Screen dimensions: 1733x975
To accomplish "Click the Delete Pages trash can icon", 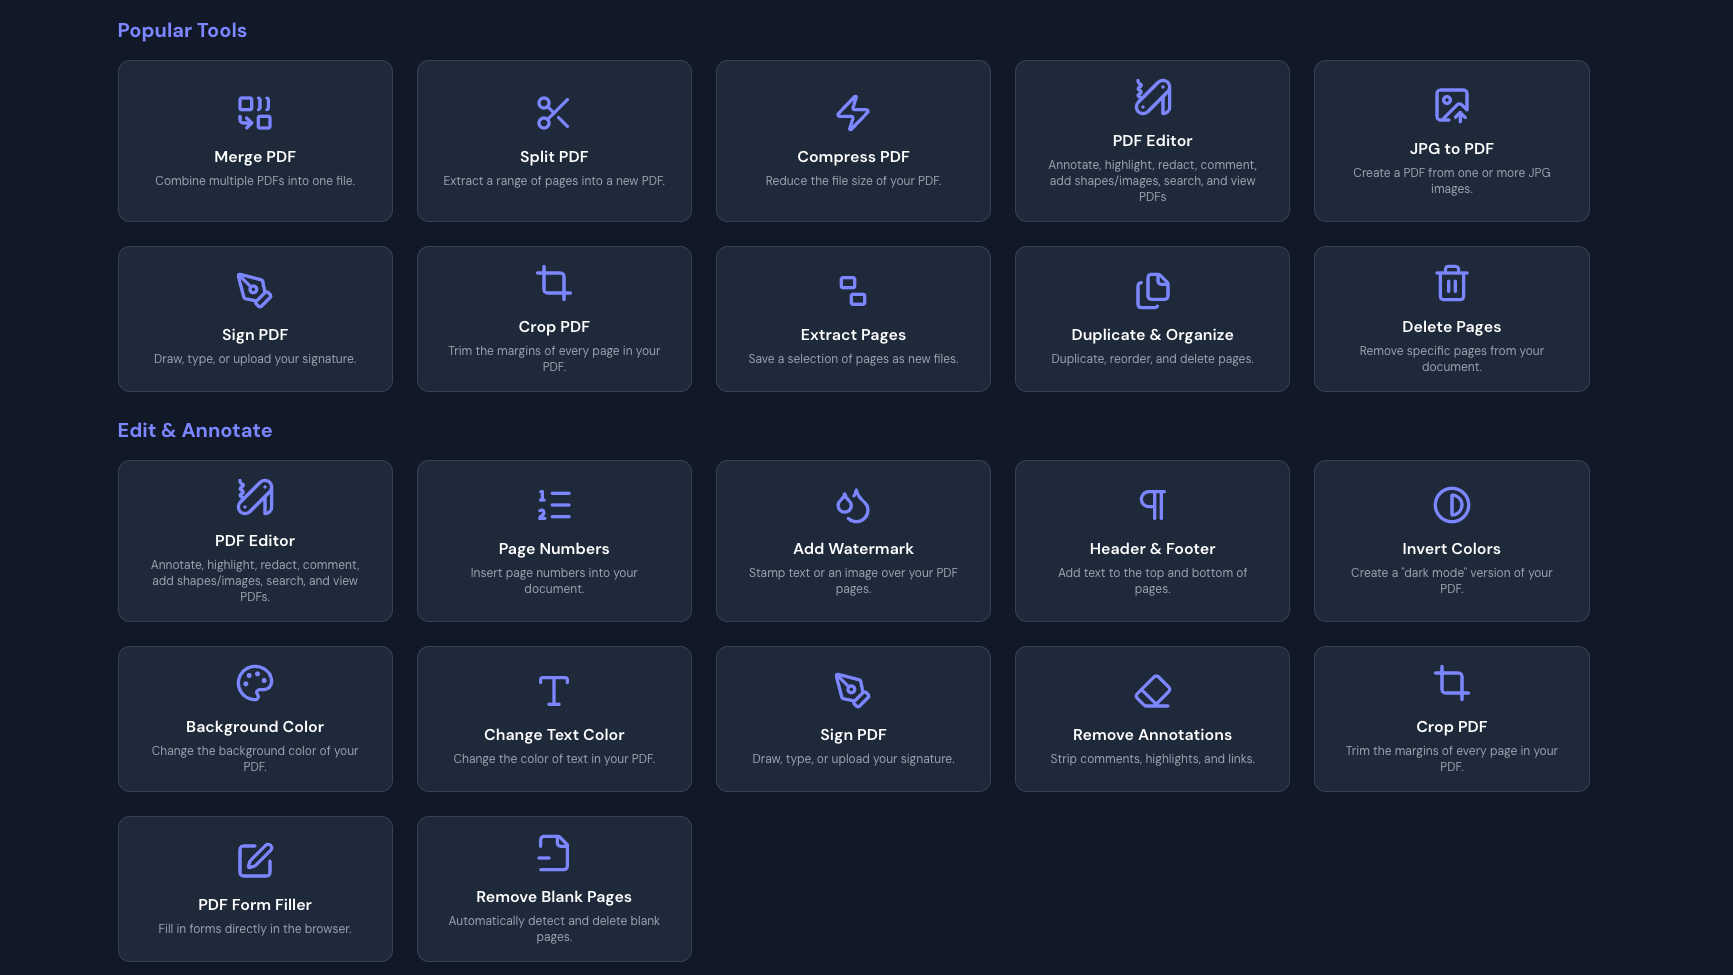I will [1451, 283].
